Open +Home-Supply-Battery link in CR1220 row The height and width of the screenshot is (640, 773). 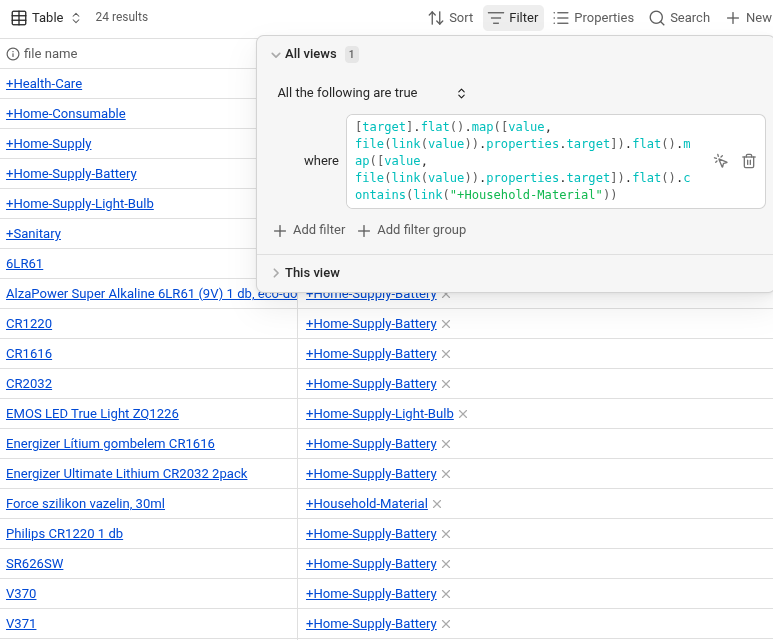click(x=371, y=324)
